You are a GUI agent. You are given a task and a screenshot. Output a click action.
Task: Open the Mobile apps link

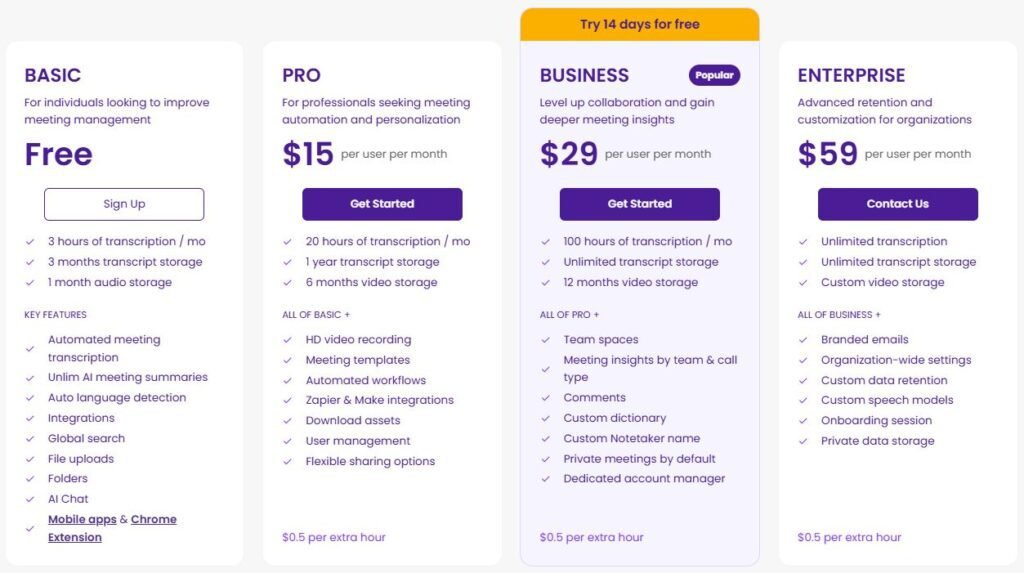tap(82, 520)
